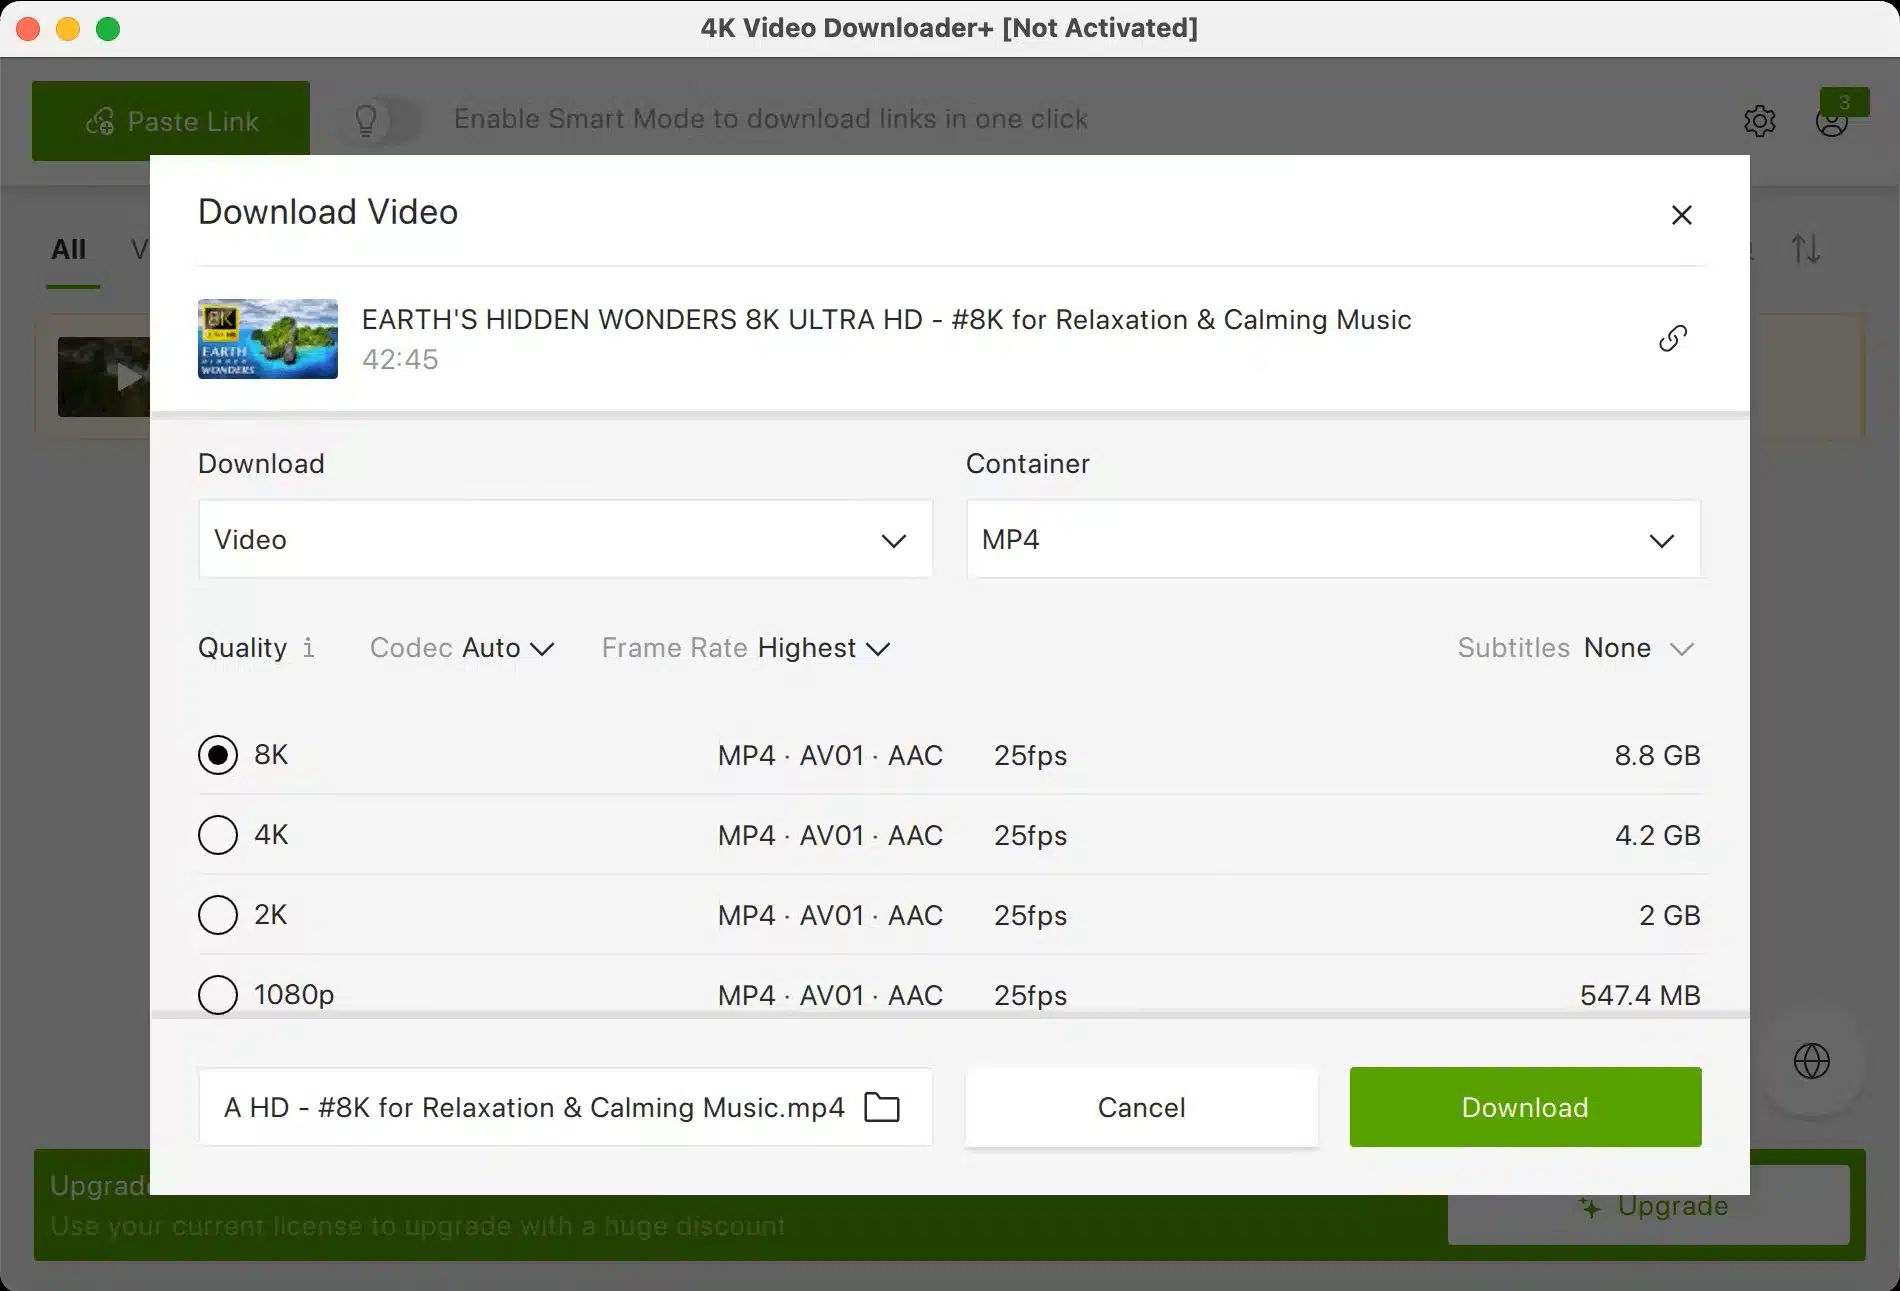
Task: Click the 42:45 duration text
Action: [400, 360]
